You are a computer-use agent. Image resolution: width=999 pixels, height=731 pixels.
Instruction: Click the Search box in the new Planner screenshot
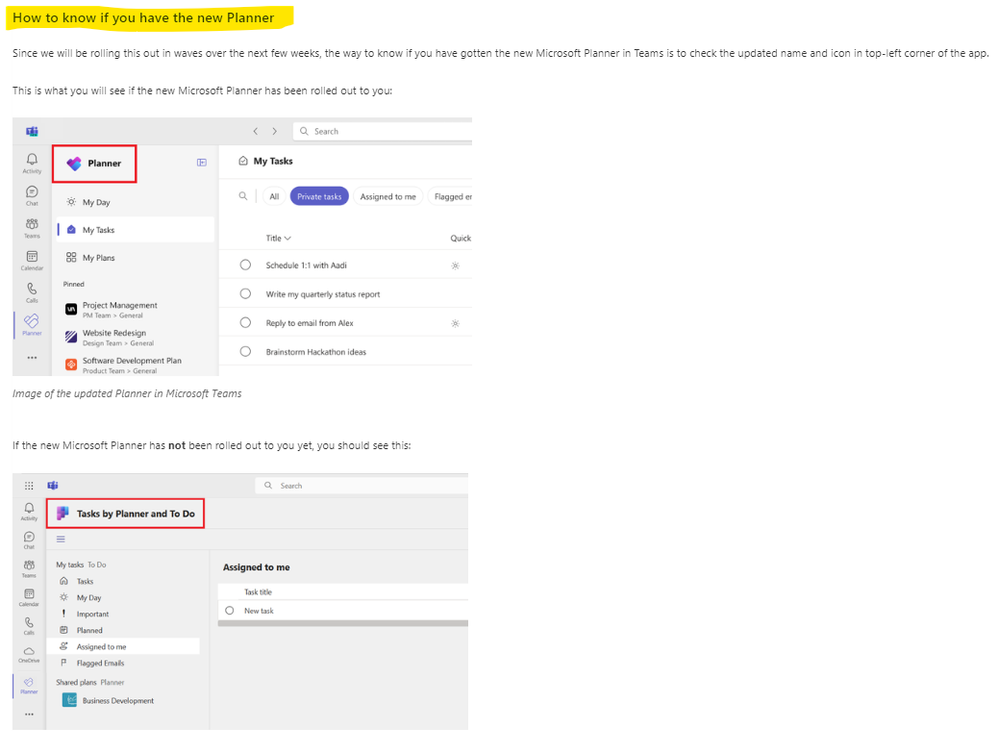click(x=382, y=131)
